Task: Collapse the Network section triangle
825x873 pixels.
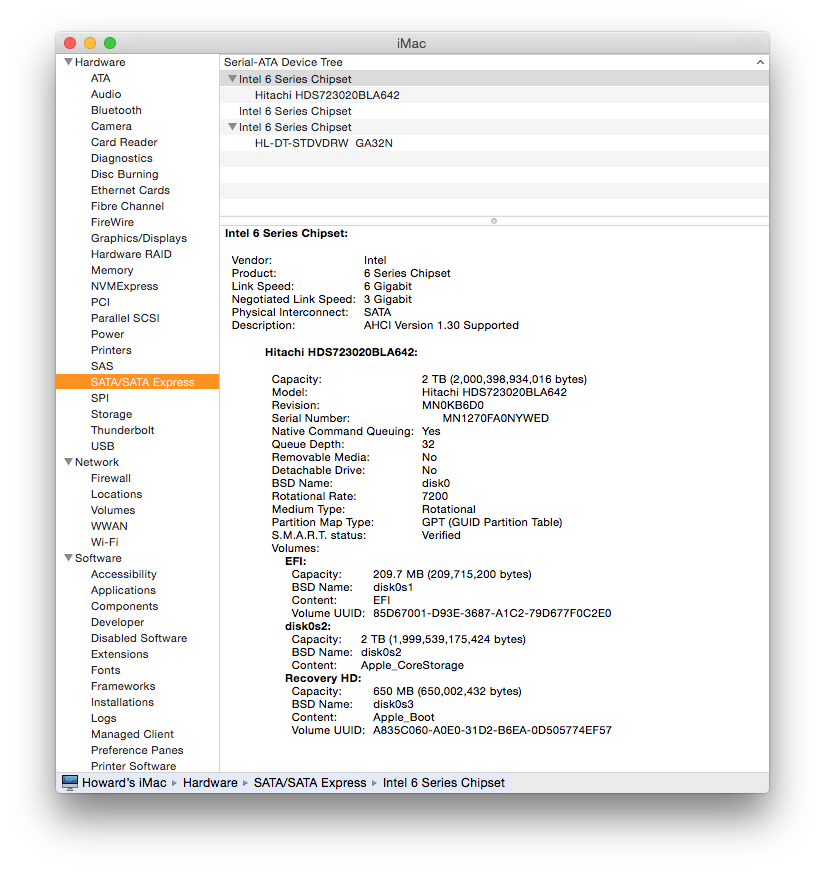Action: (x=68, y=462)
